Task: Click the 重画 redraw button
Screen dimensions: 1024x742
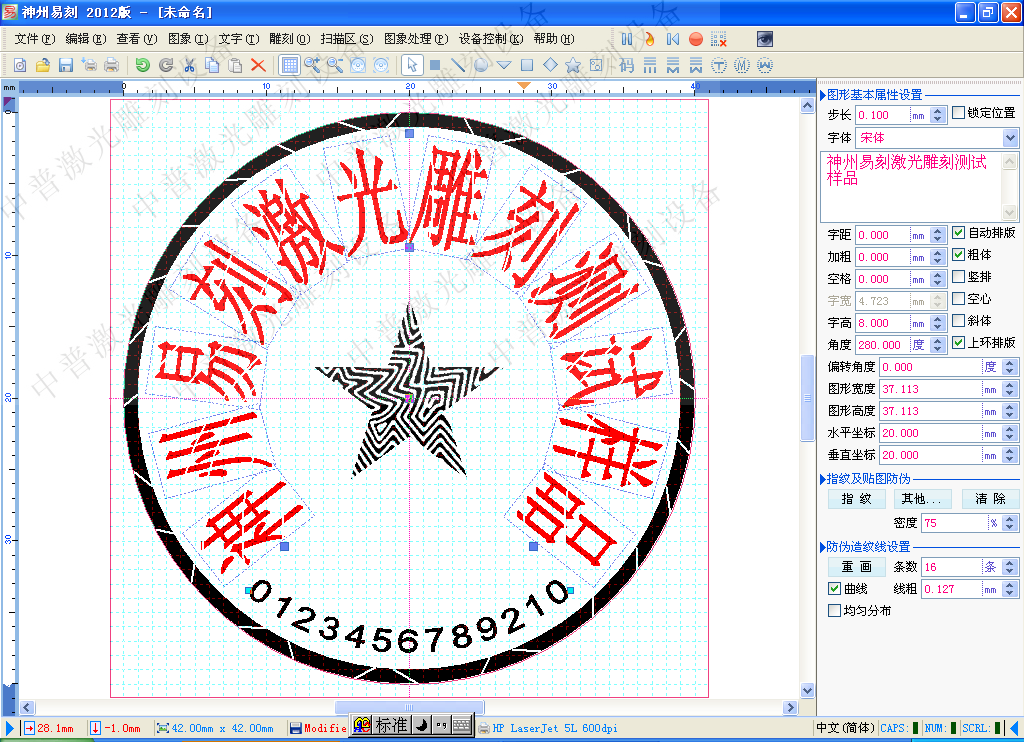Action: point(856,566)
